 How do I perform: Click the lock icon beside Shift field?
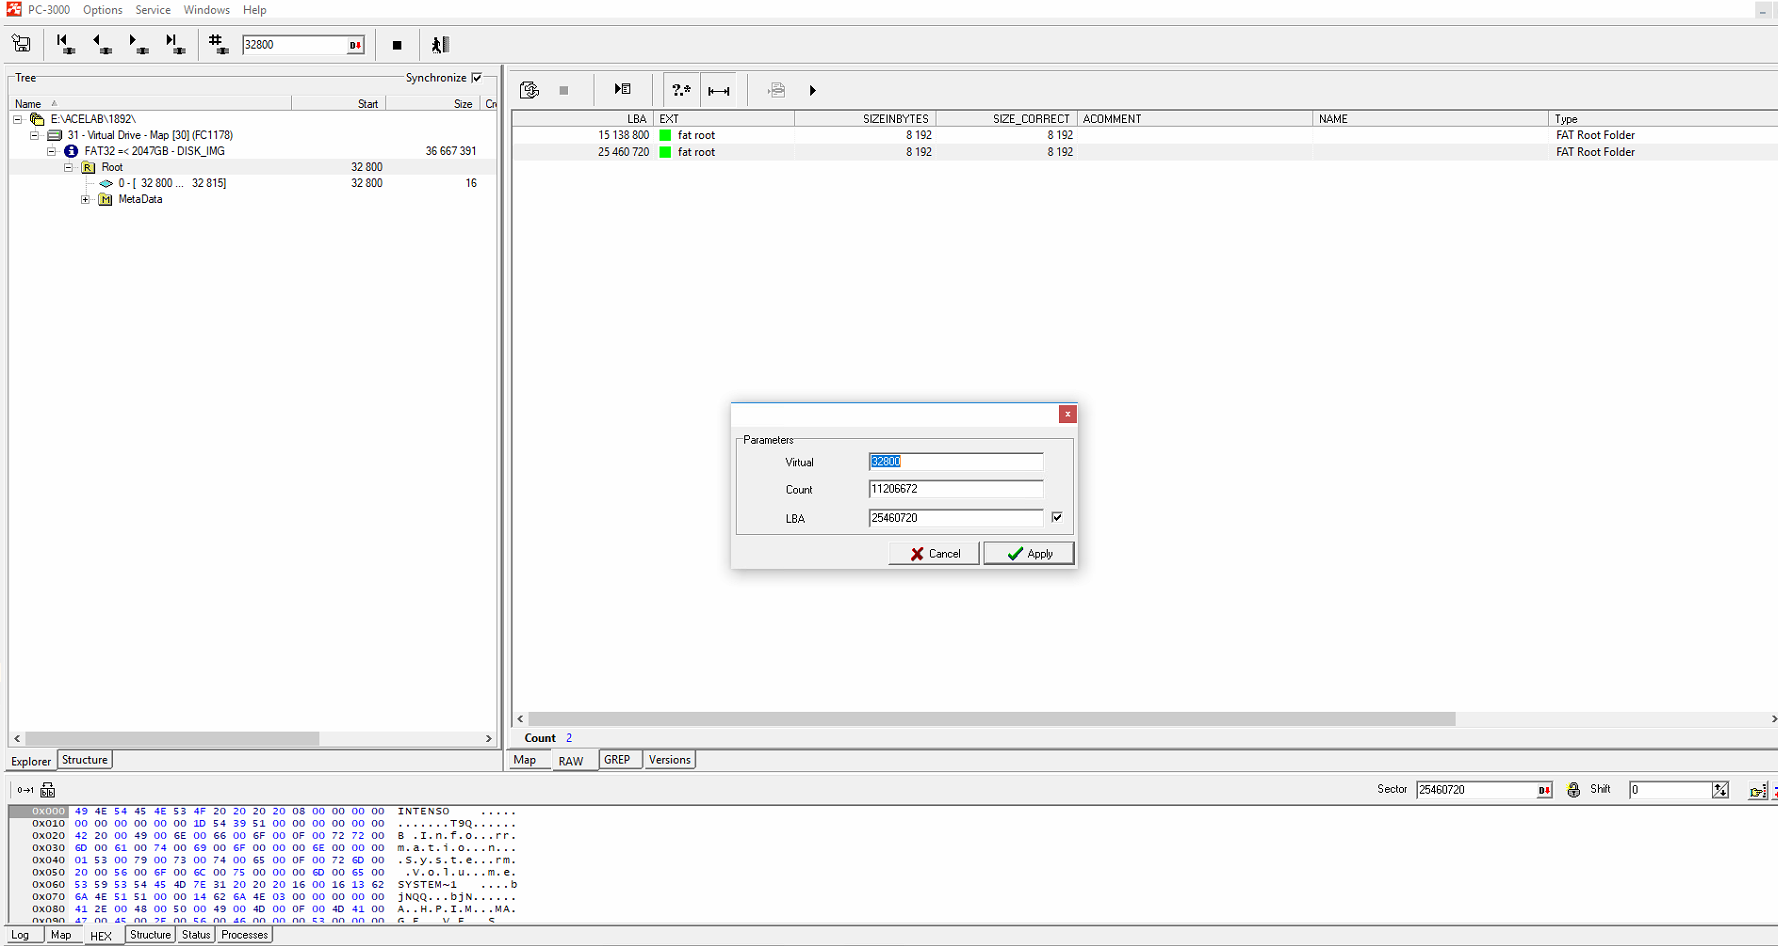pyautogui.click(x=1573, y=790)
